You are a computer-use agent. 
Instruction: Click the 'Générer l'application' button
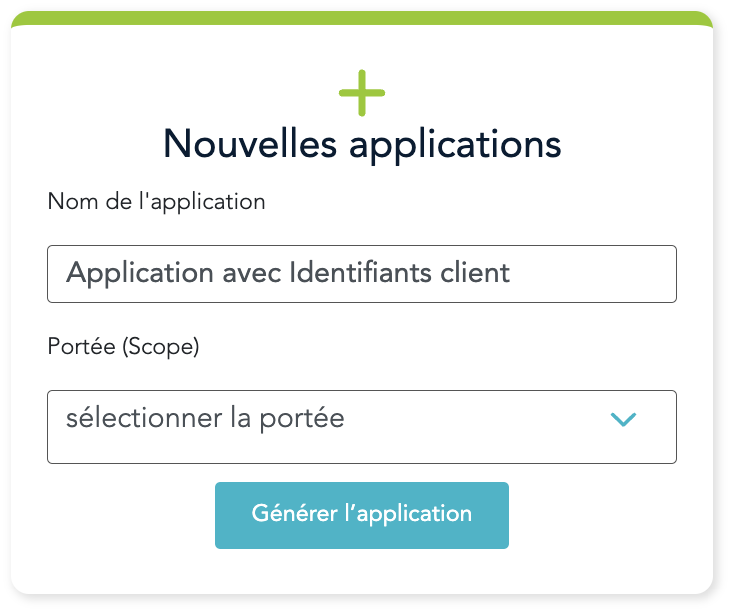[x=361, y=515]
